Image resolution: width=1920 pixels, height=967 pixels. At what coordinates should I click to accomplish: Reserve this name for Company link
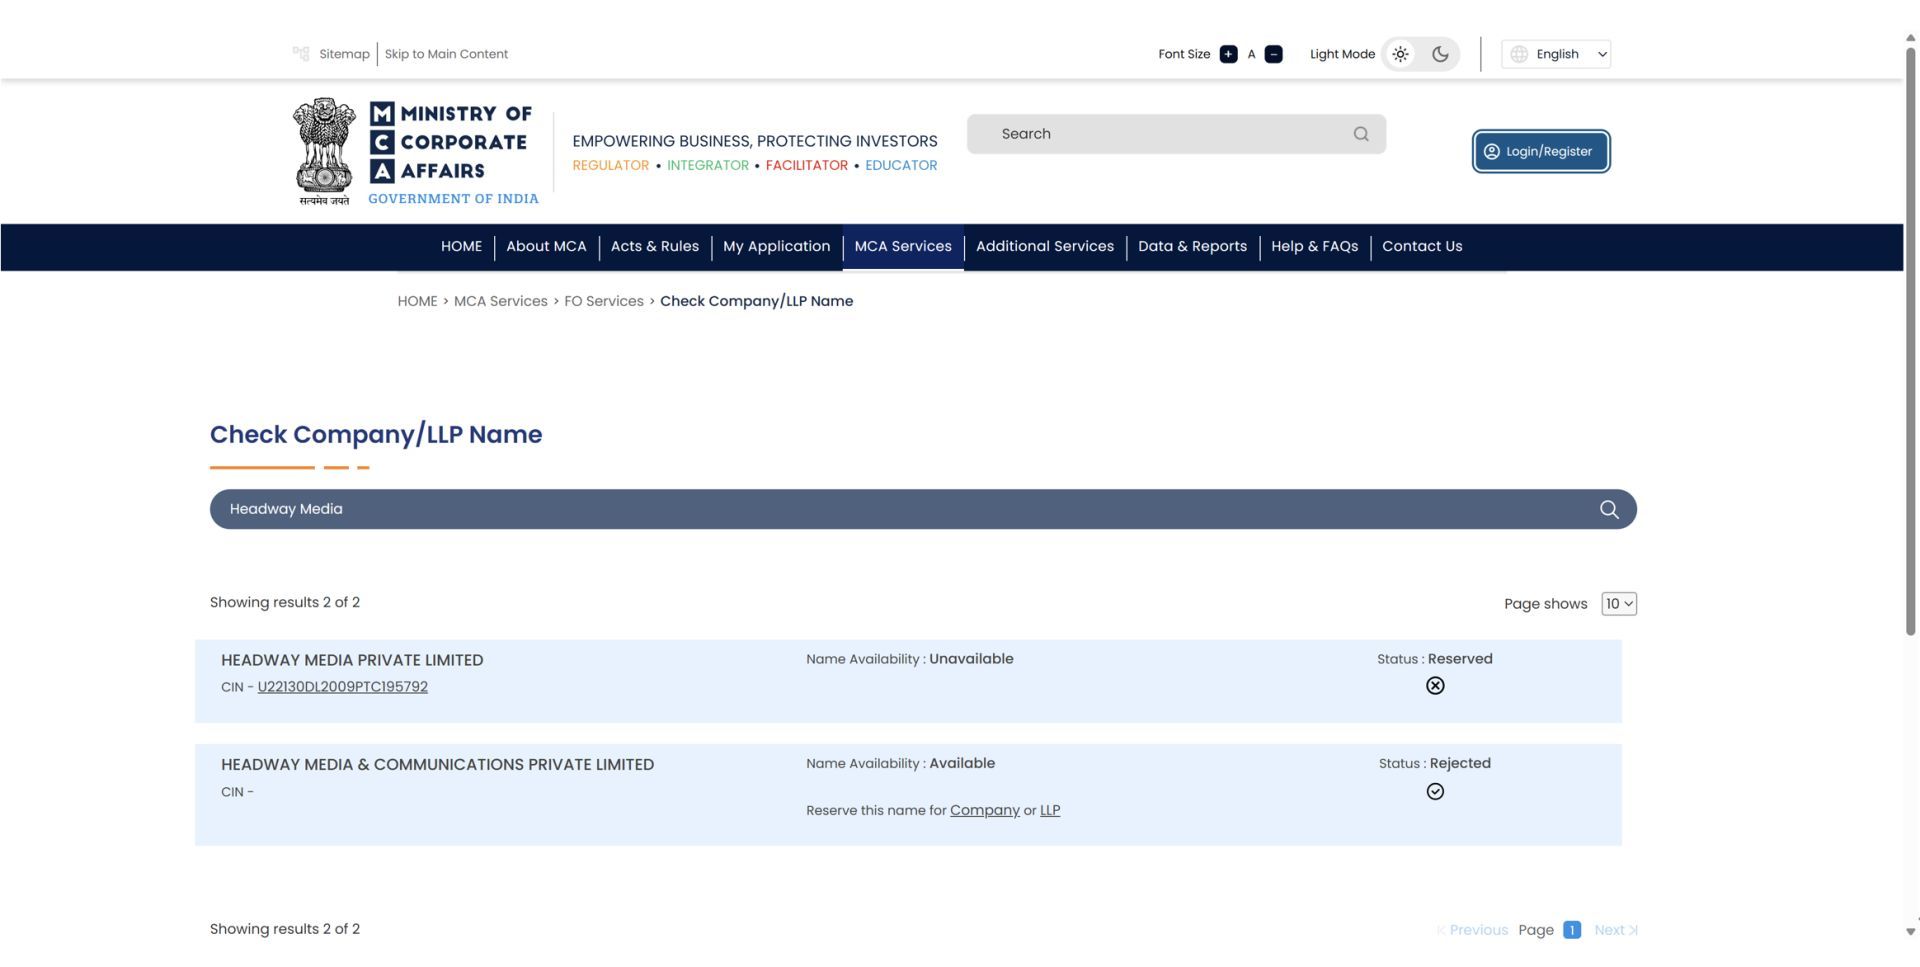[x=984, y=810]
